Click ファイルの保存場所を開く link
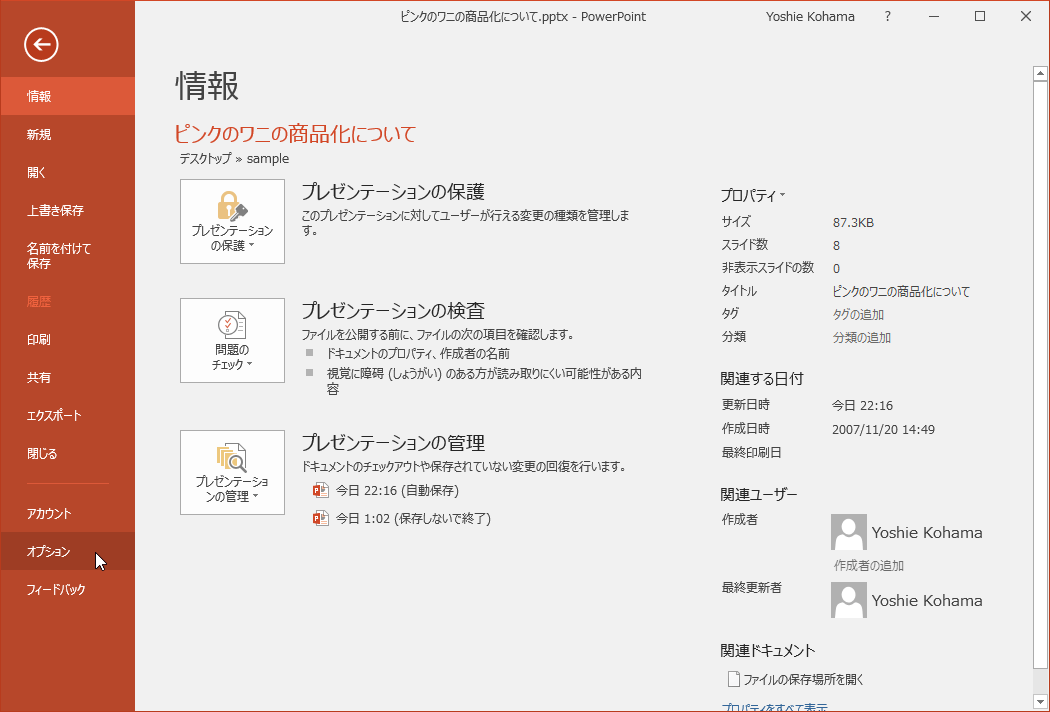1050x712 pixels. [804, 679]
